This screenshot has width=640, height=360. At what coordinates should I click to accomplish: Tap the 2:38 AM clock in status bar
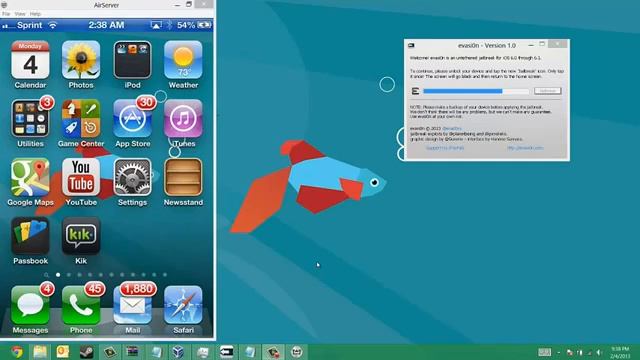pyautogui.click(x=106, y=25)
